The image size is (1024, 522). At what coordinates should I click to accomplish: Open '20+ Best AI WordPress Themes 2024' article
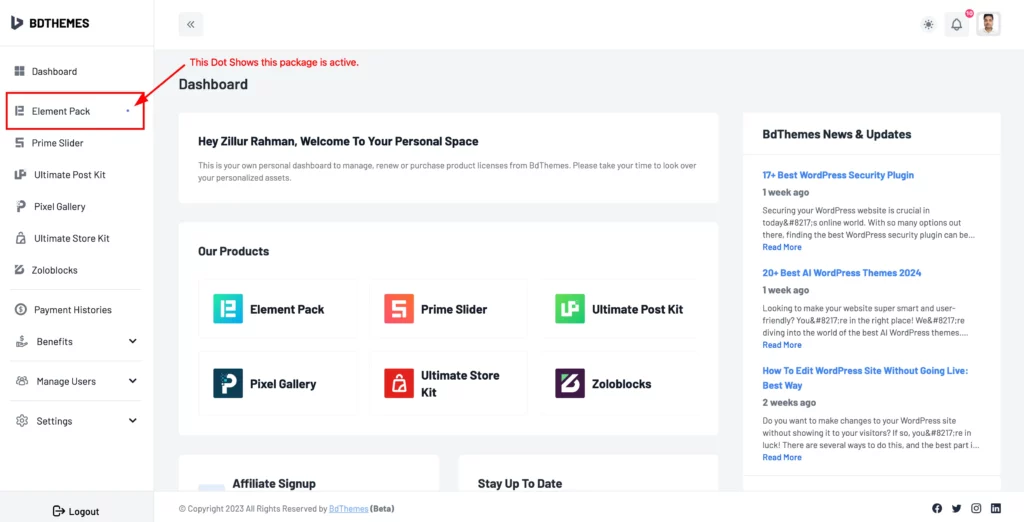[x=842, y=272]
